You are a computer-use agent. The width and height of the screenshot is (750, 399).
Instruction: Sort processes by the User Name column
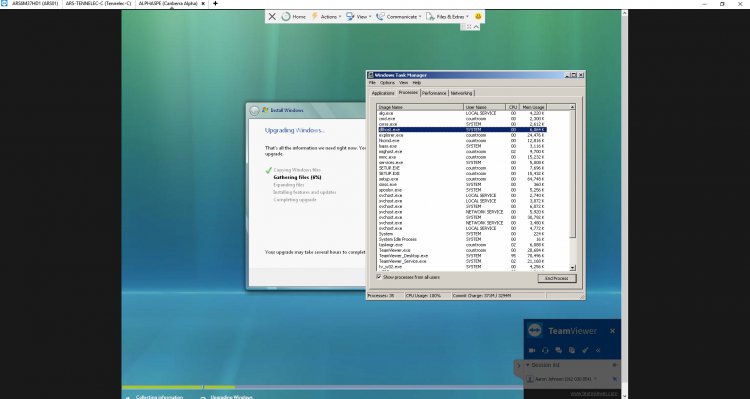pos(485,107)
